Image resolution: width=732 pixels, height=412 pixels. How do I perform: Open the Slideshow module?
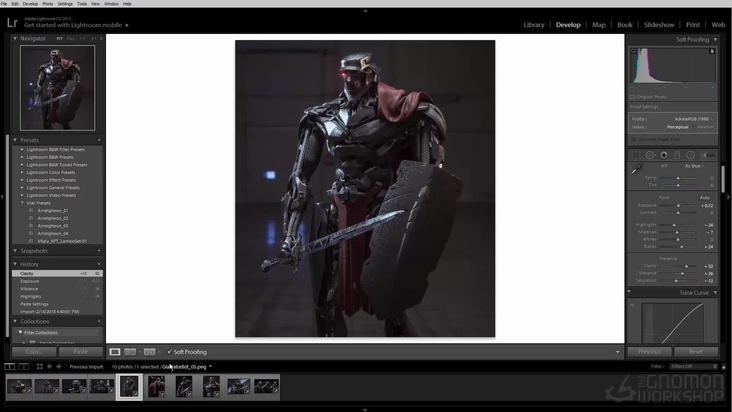pyautogui.click(x=659, y=25)
